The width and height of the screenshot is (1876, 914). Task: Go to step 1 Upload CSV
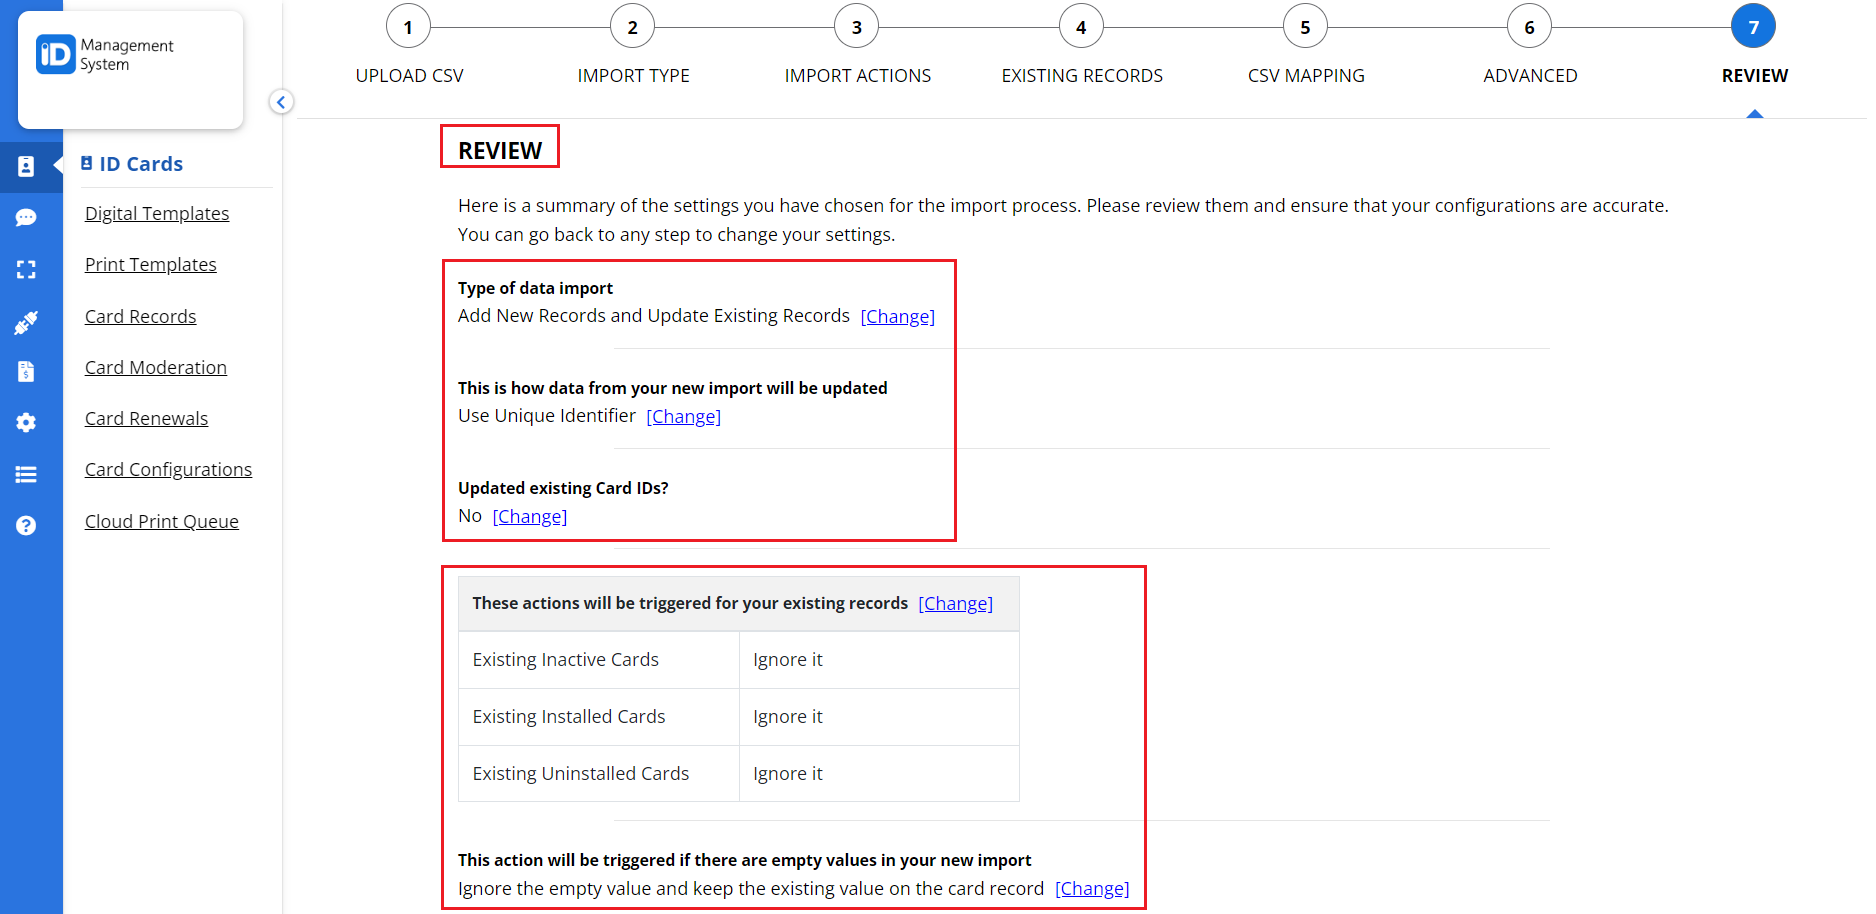pyautogui.click(x=408, y=27)
